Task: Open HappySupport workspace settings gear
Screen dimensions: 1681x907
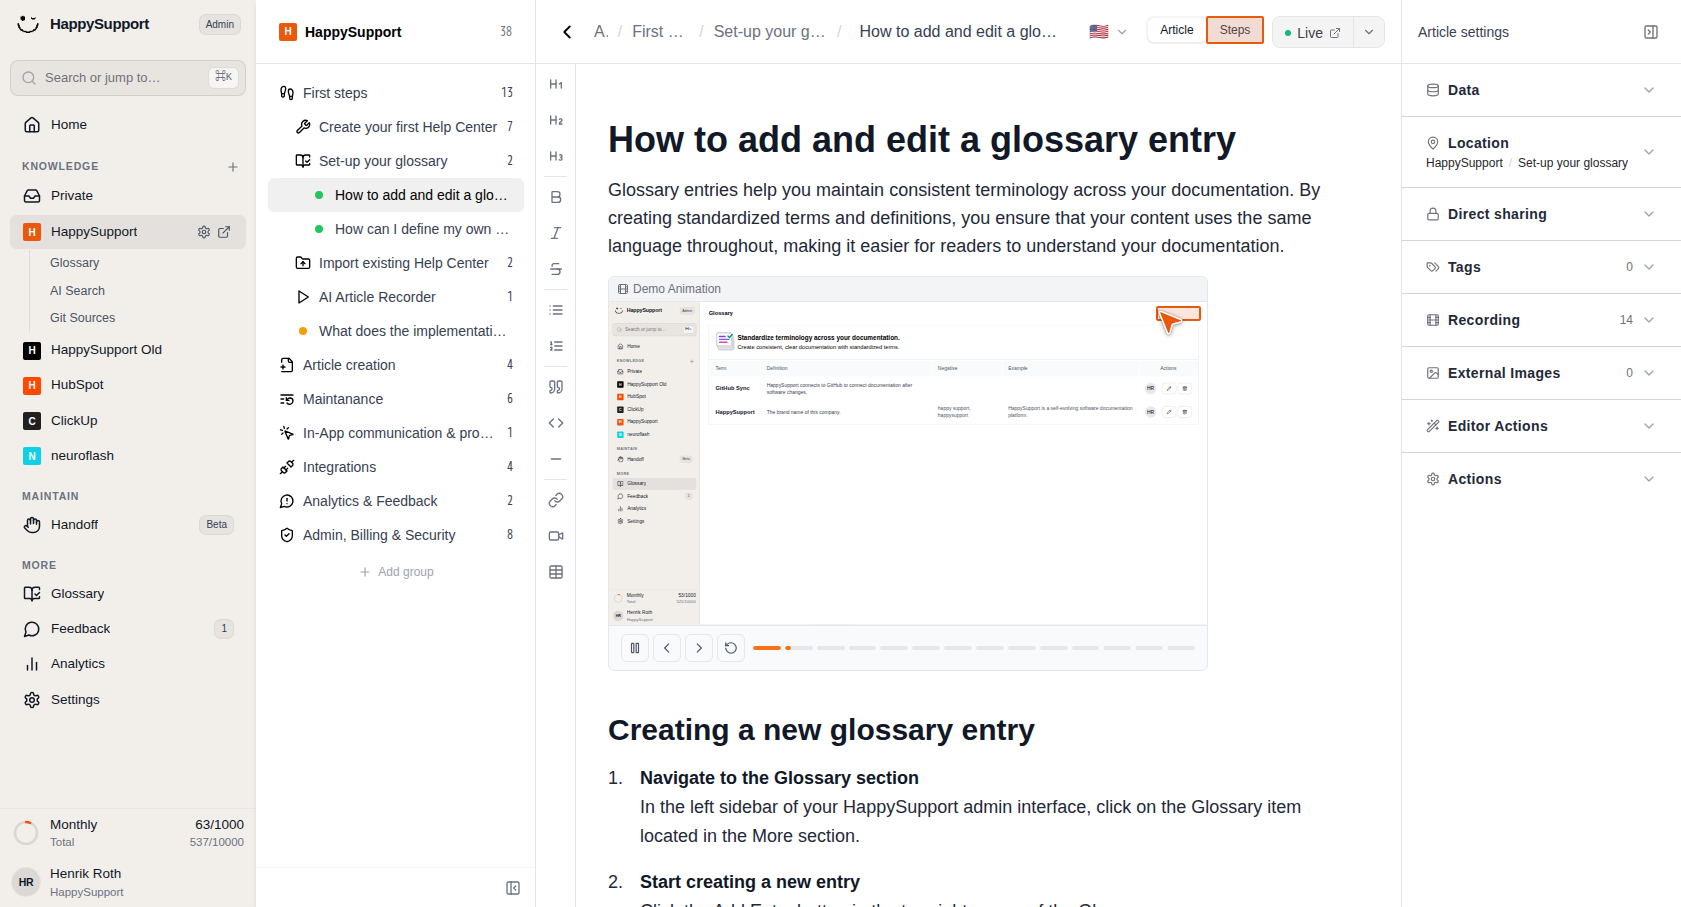Action: tap(204, 232)
